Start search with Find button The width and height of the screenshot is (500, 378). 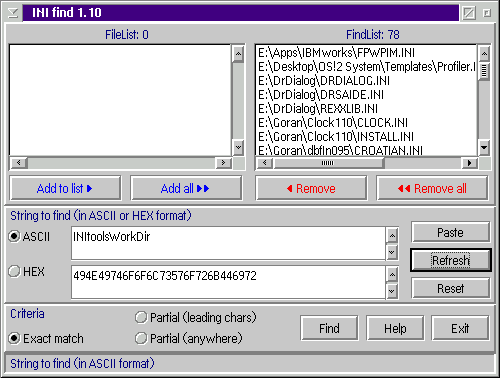[x=329, y=328]
